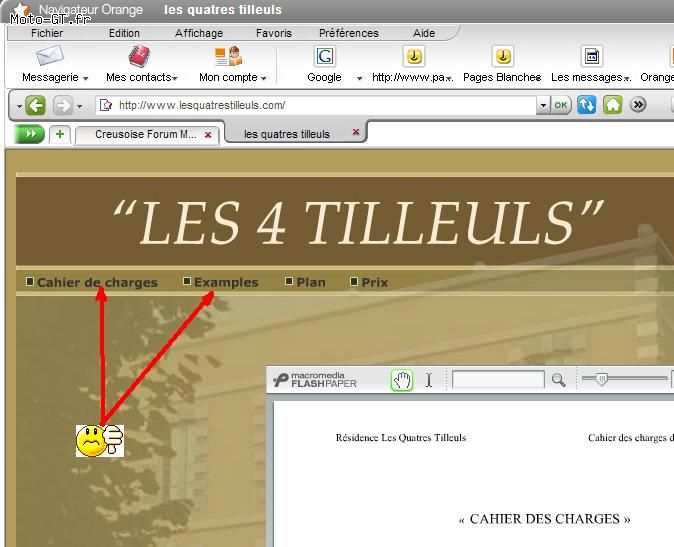The width and height of the screenshot is (674, 547).
Task: Add a new tab with plus button
Action: (x=60, y=134)
